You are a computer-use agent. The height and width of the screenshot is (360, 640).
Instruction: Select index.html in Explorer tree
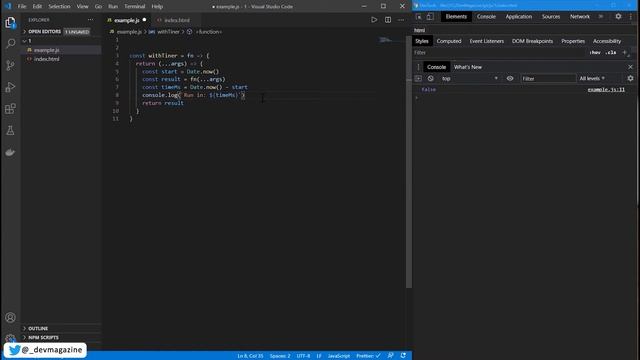(47, 59)
